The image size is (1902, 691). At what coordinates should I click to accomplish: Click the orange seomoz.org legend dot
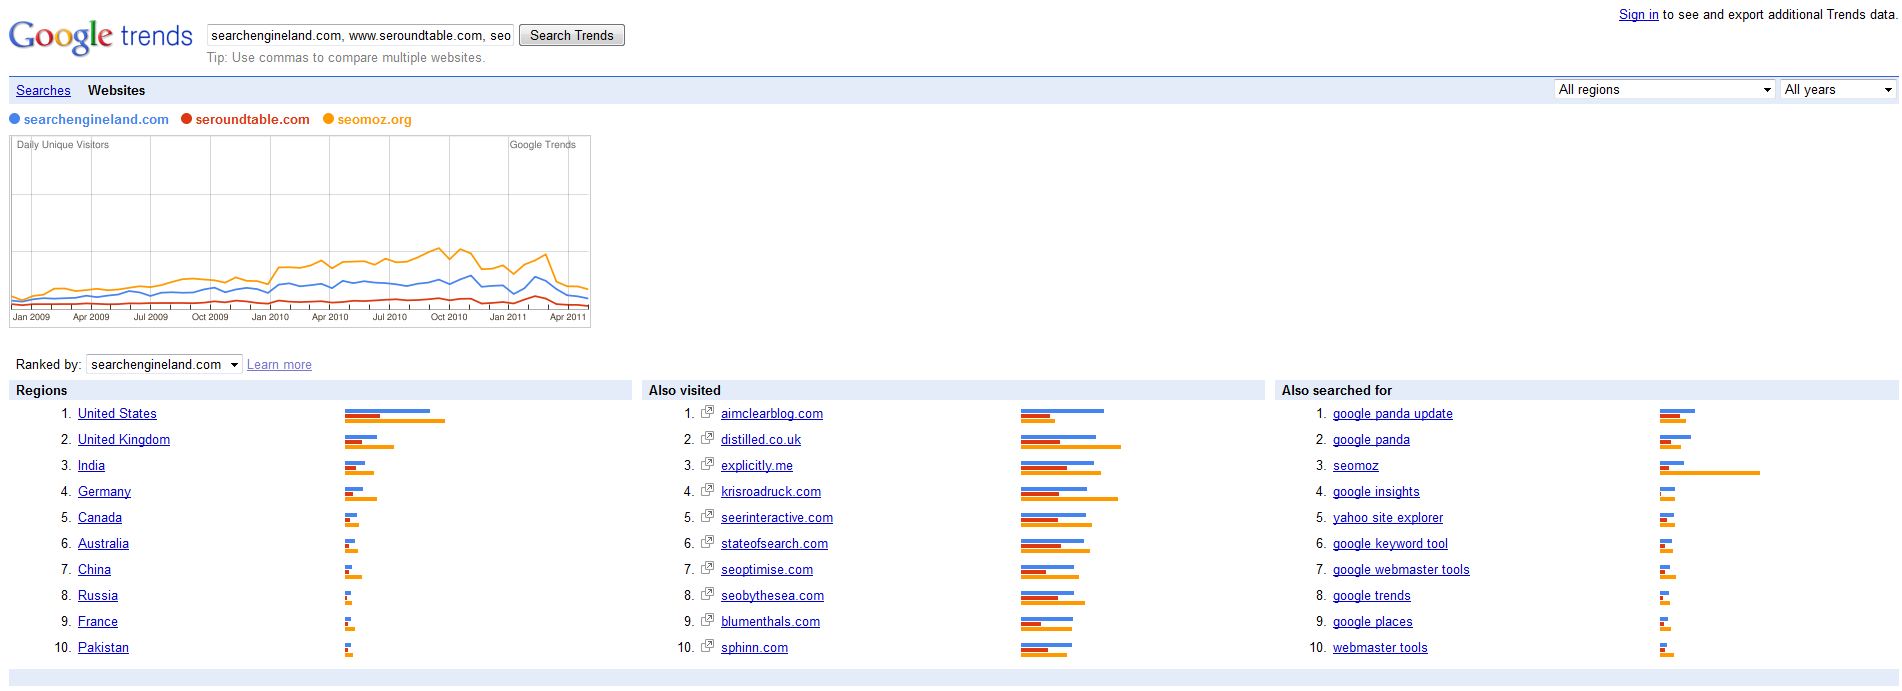pos(328,119)
